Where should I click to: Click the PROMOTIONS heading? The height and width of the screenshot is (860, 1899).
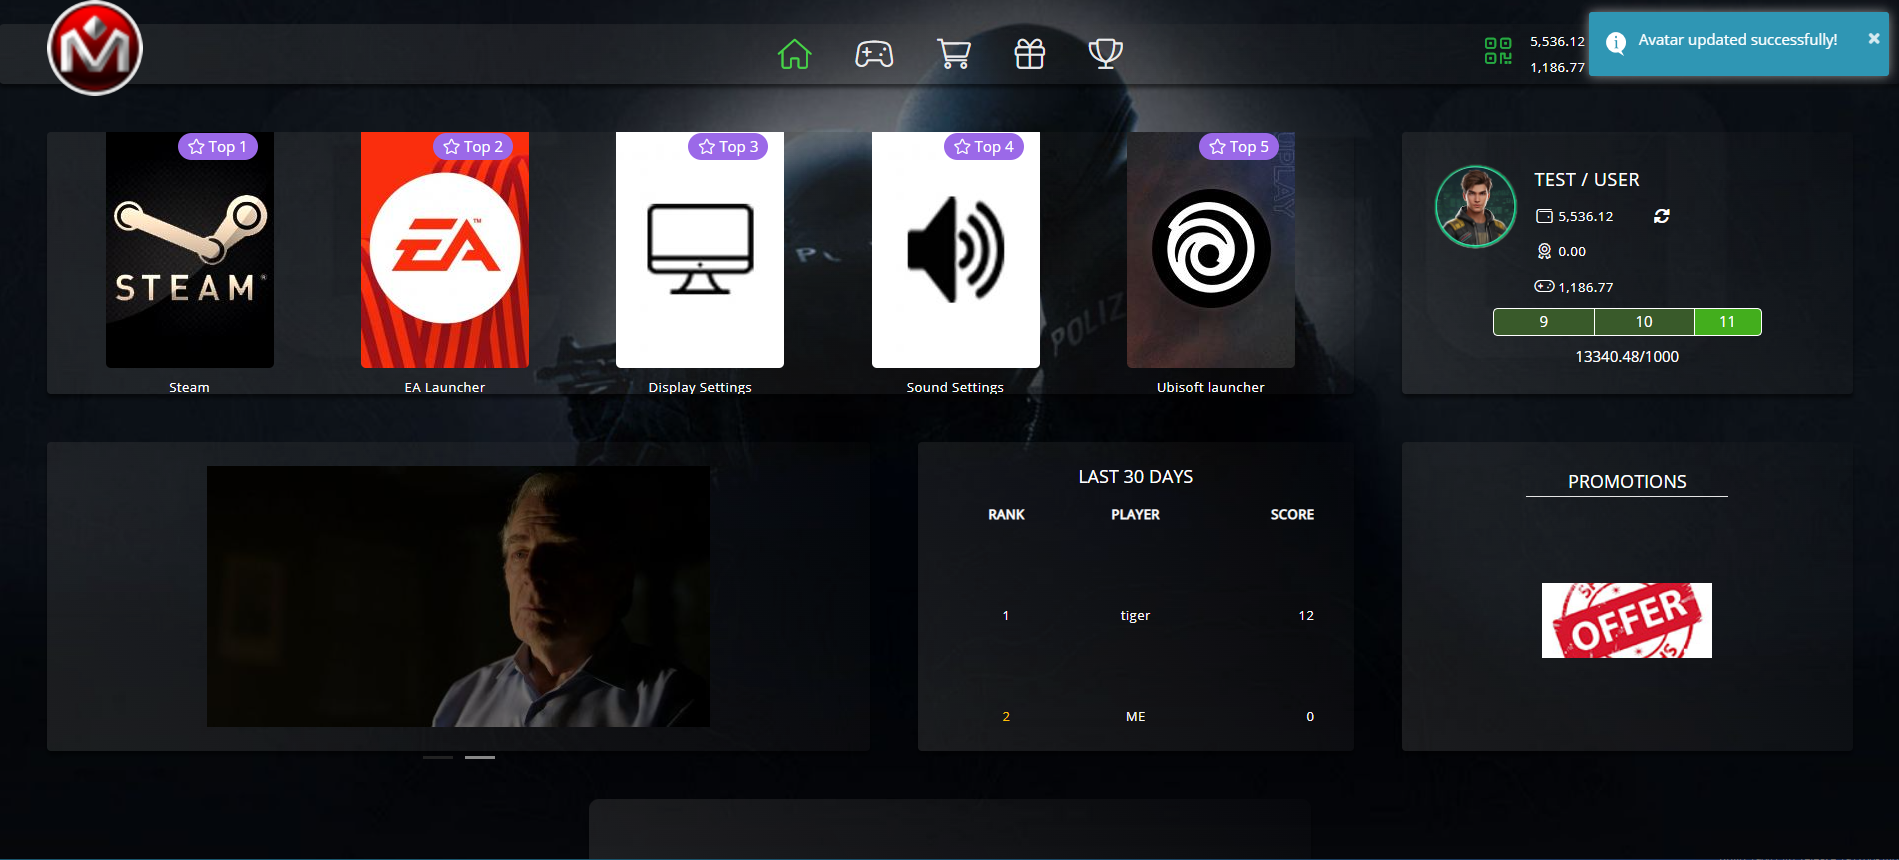(x=1627, y=482)
